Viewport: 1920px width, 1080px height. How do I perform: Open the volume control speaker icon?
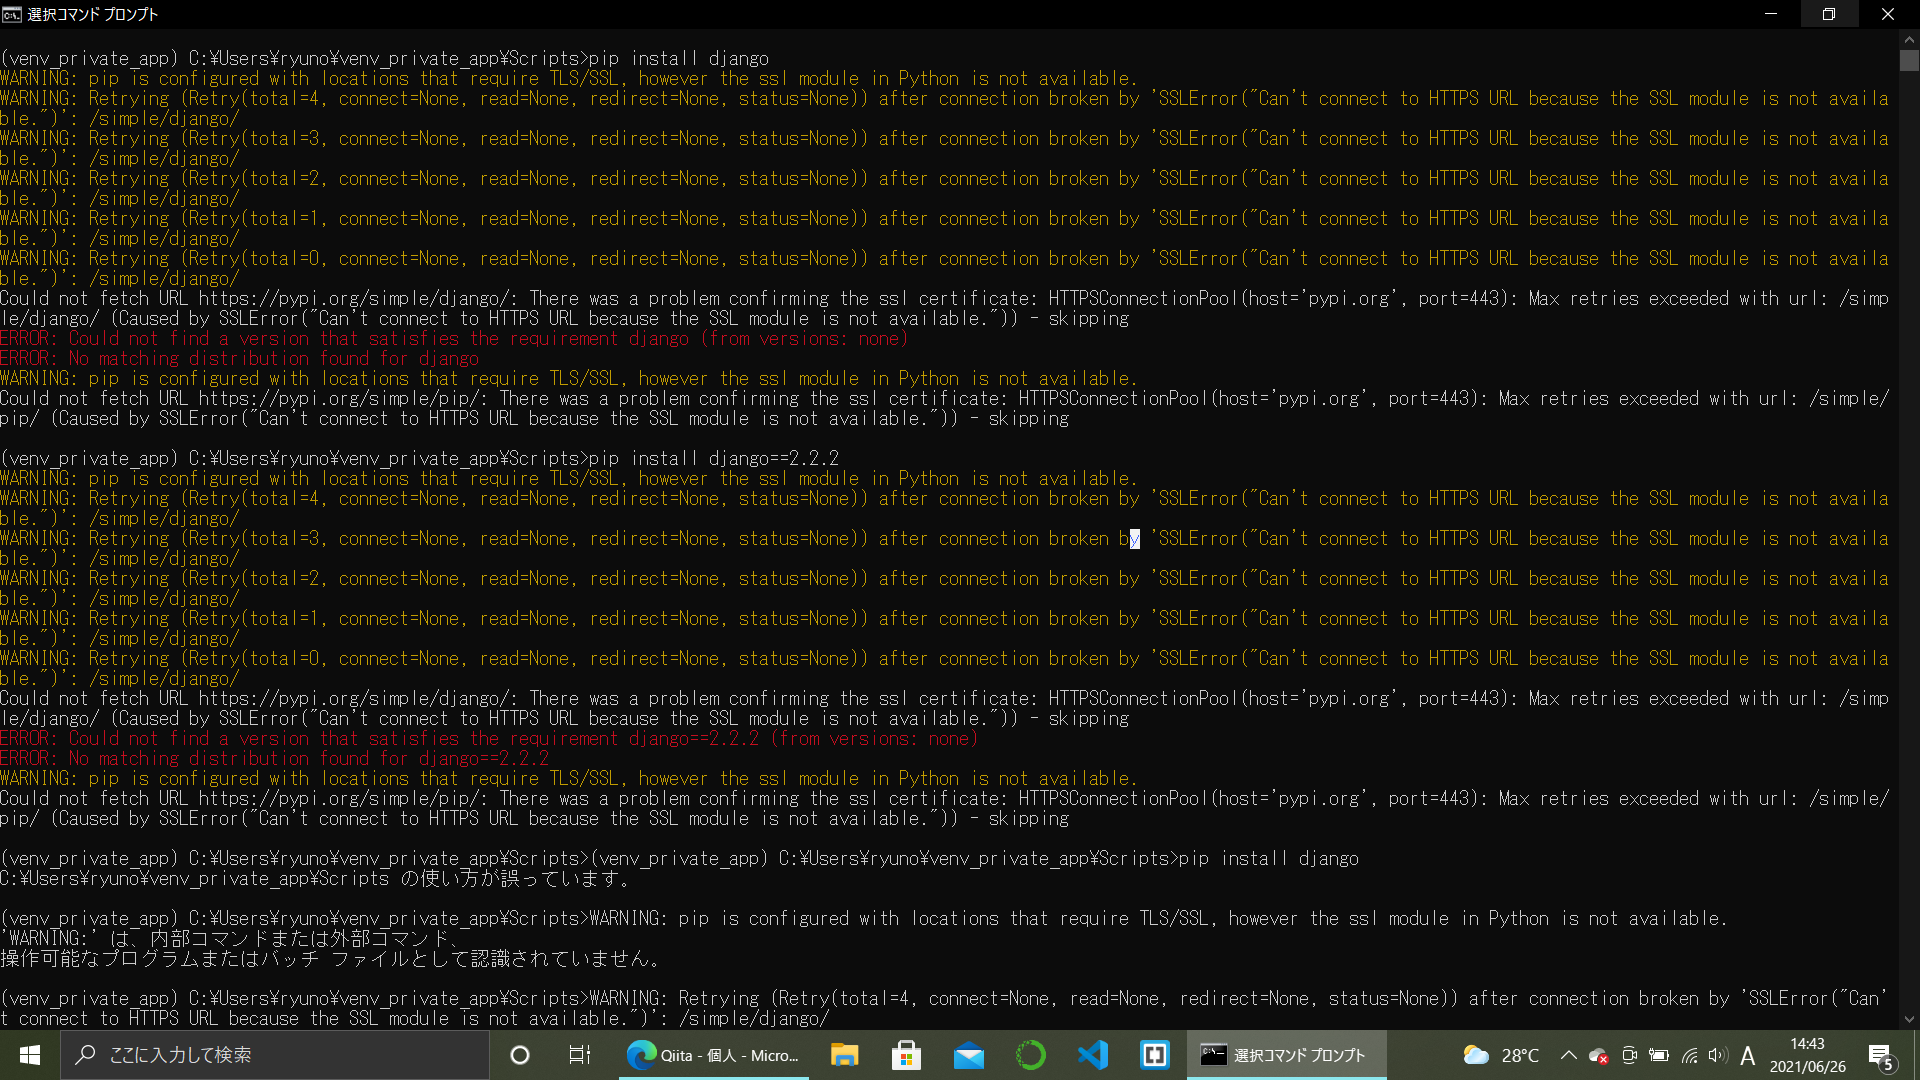1718,1055
